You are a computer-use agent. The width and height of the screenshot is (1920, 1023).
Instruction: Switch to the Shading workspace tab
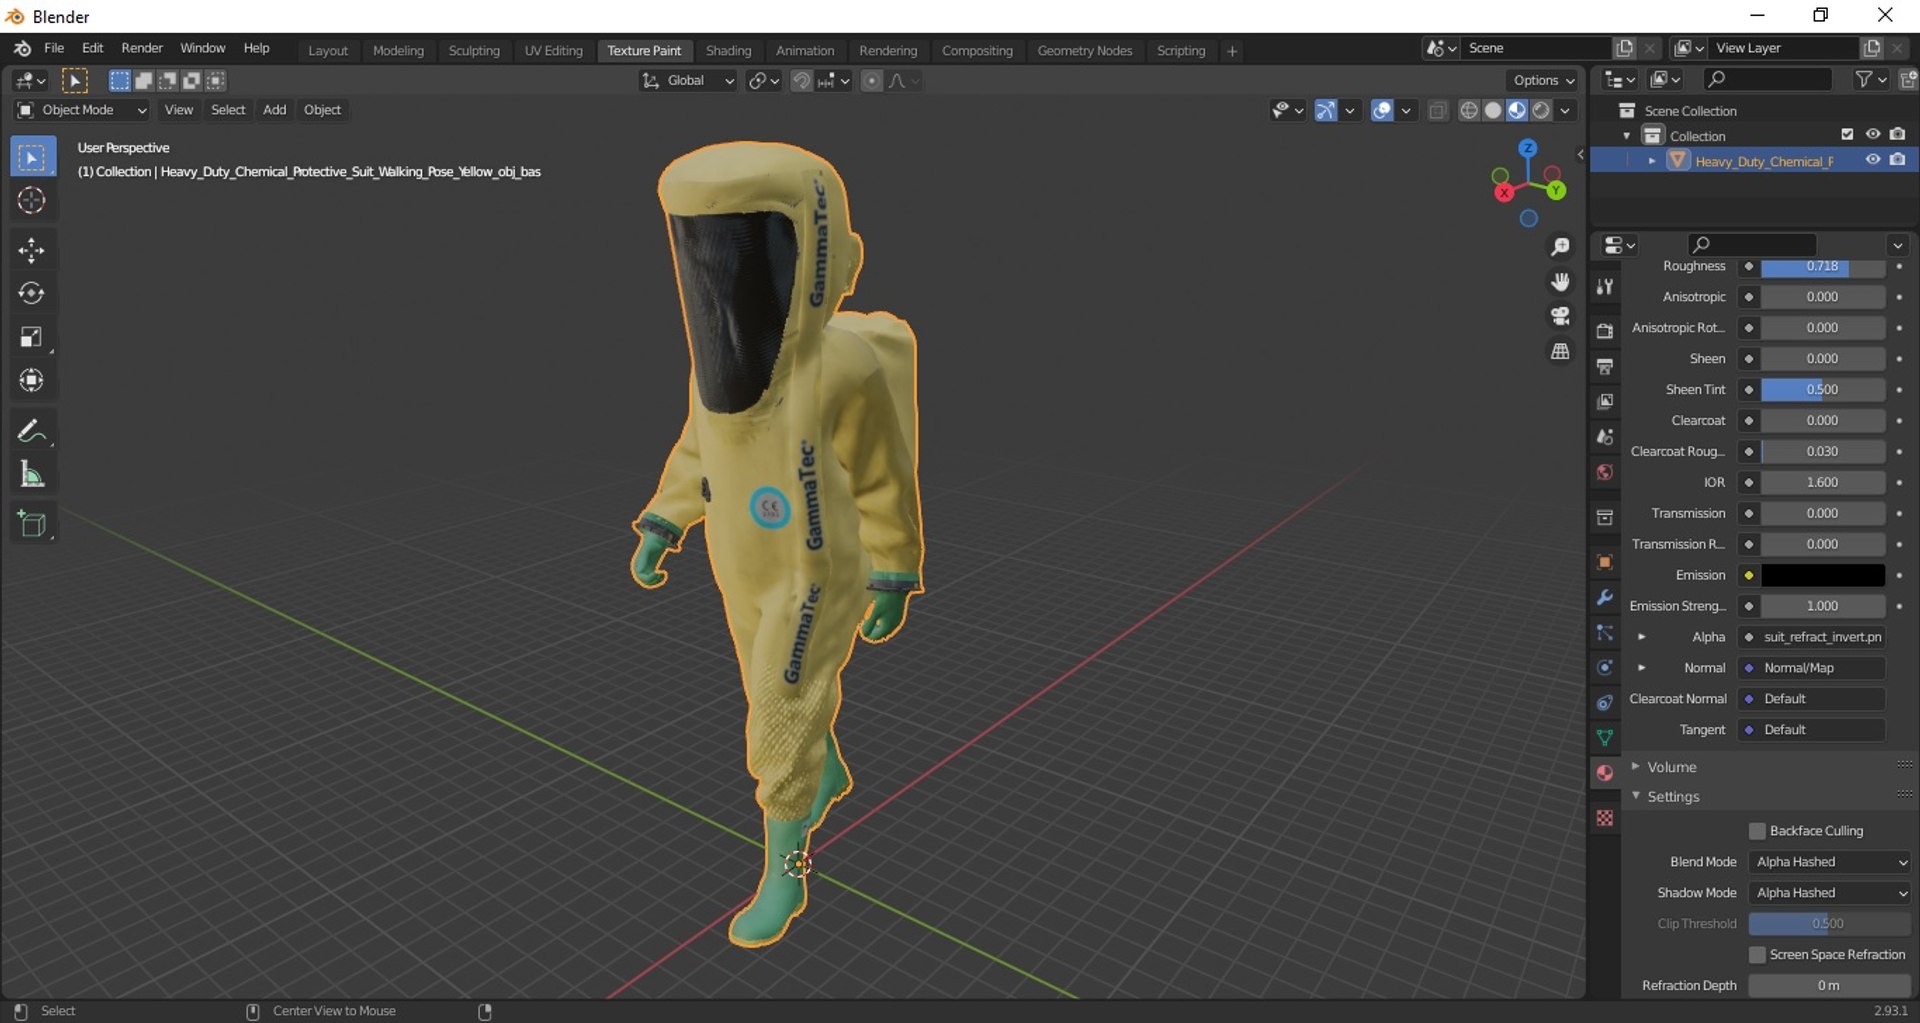(728, 51)
